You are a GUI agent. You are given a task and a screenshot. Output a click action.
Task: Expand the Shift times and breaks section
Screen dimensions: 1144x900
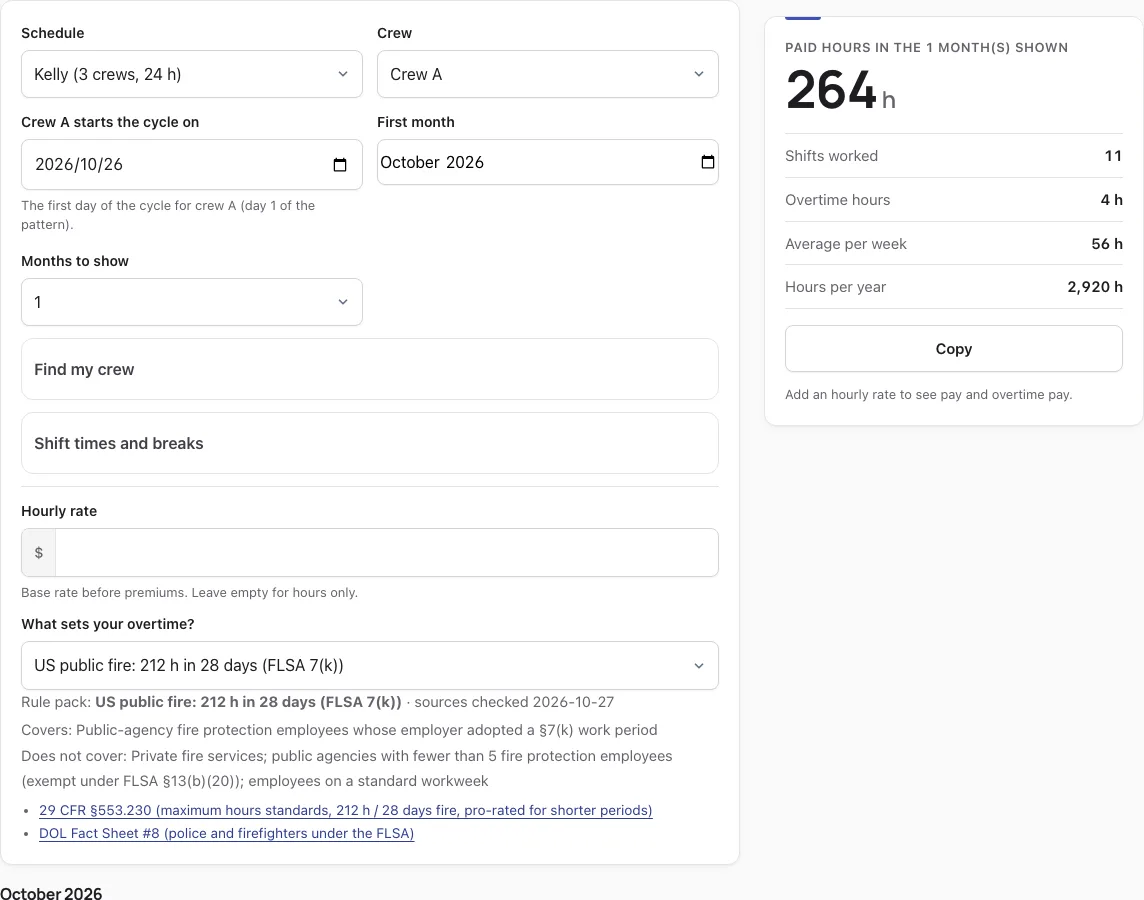(370, 443)
